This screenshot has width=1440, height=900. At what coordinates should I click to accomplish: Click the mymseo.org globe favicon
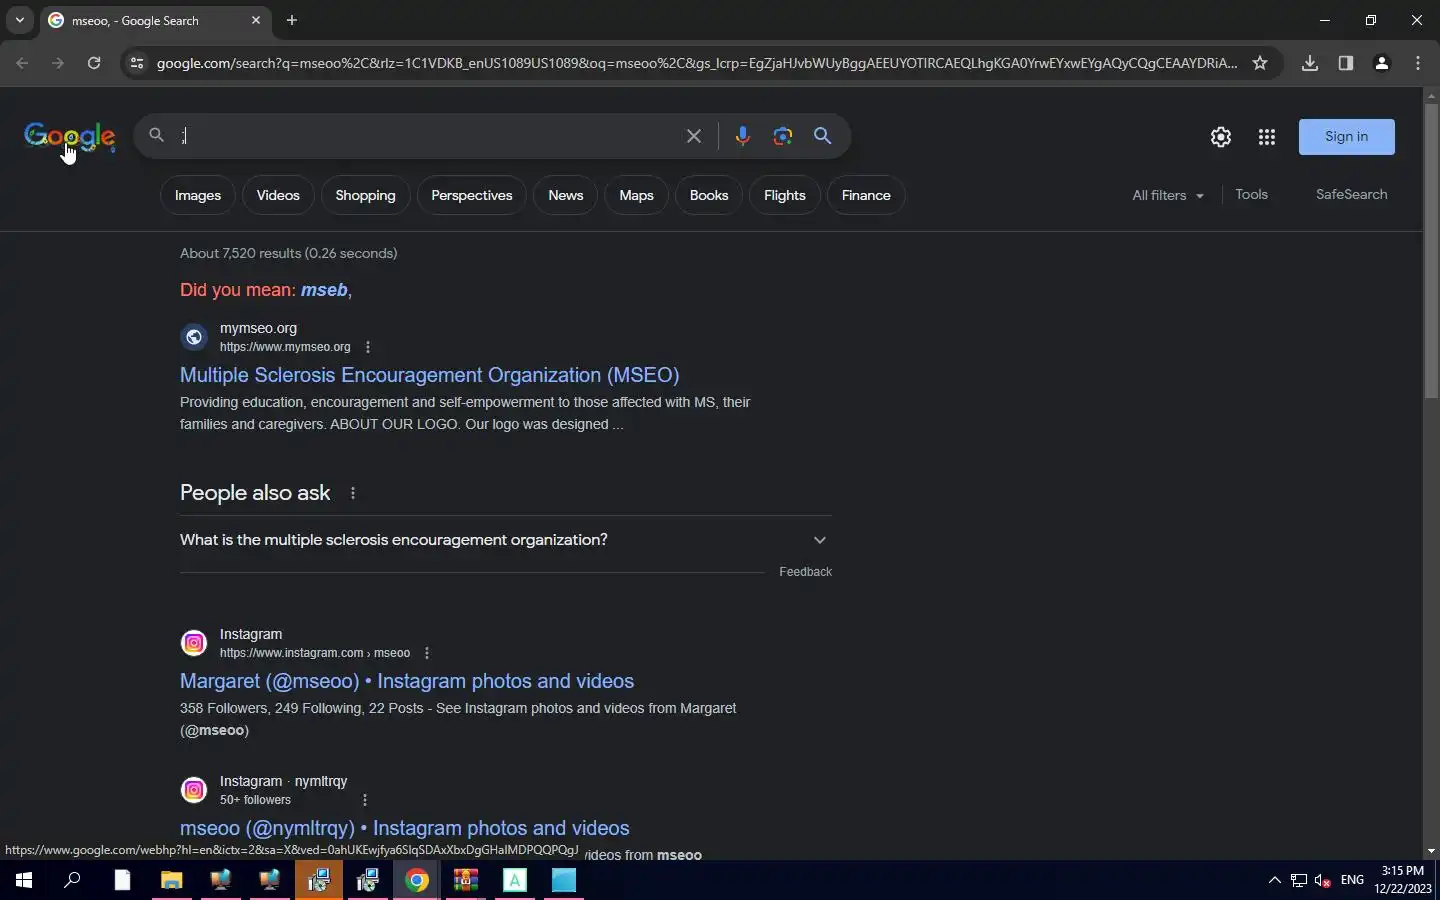(194, 337)
